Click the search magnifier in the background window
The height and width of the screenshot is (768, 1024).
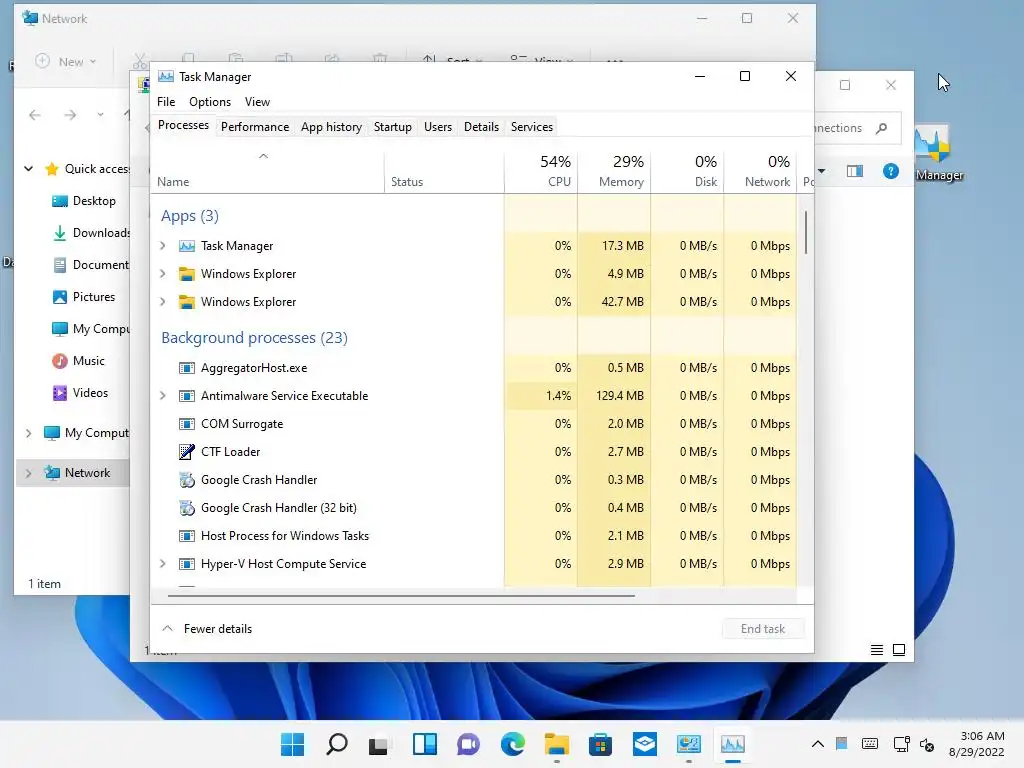(x=882, y=128)
